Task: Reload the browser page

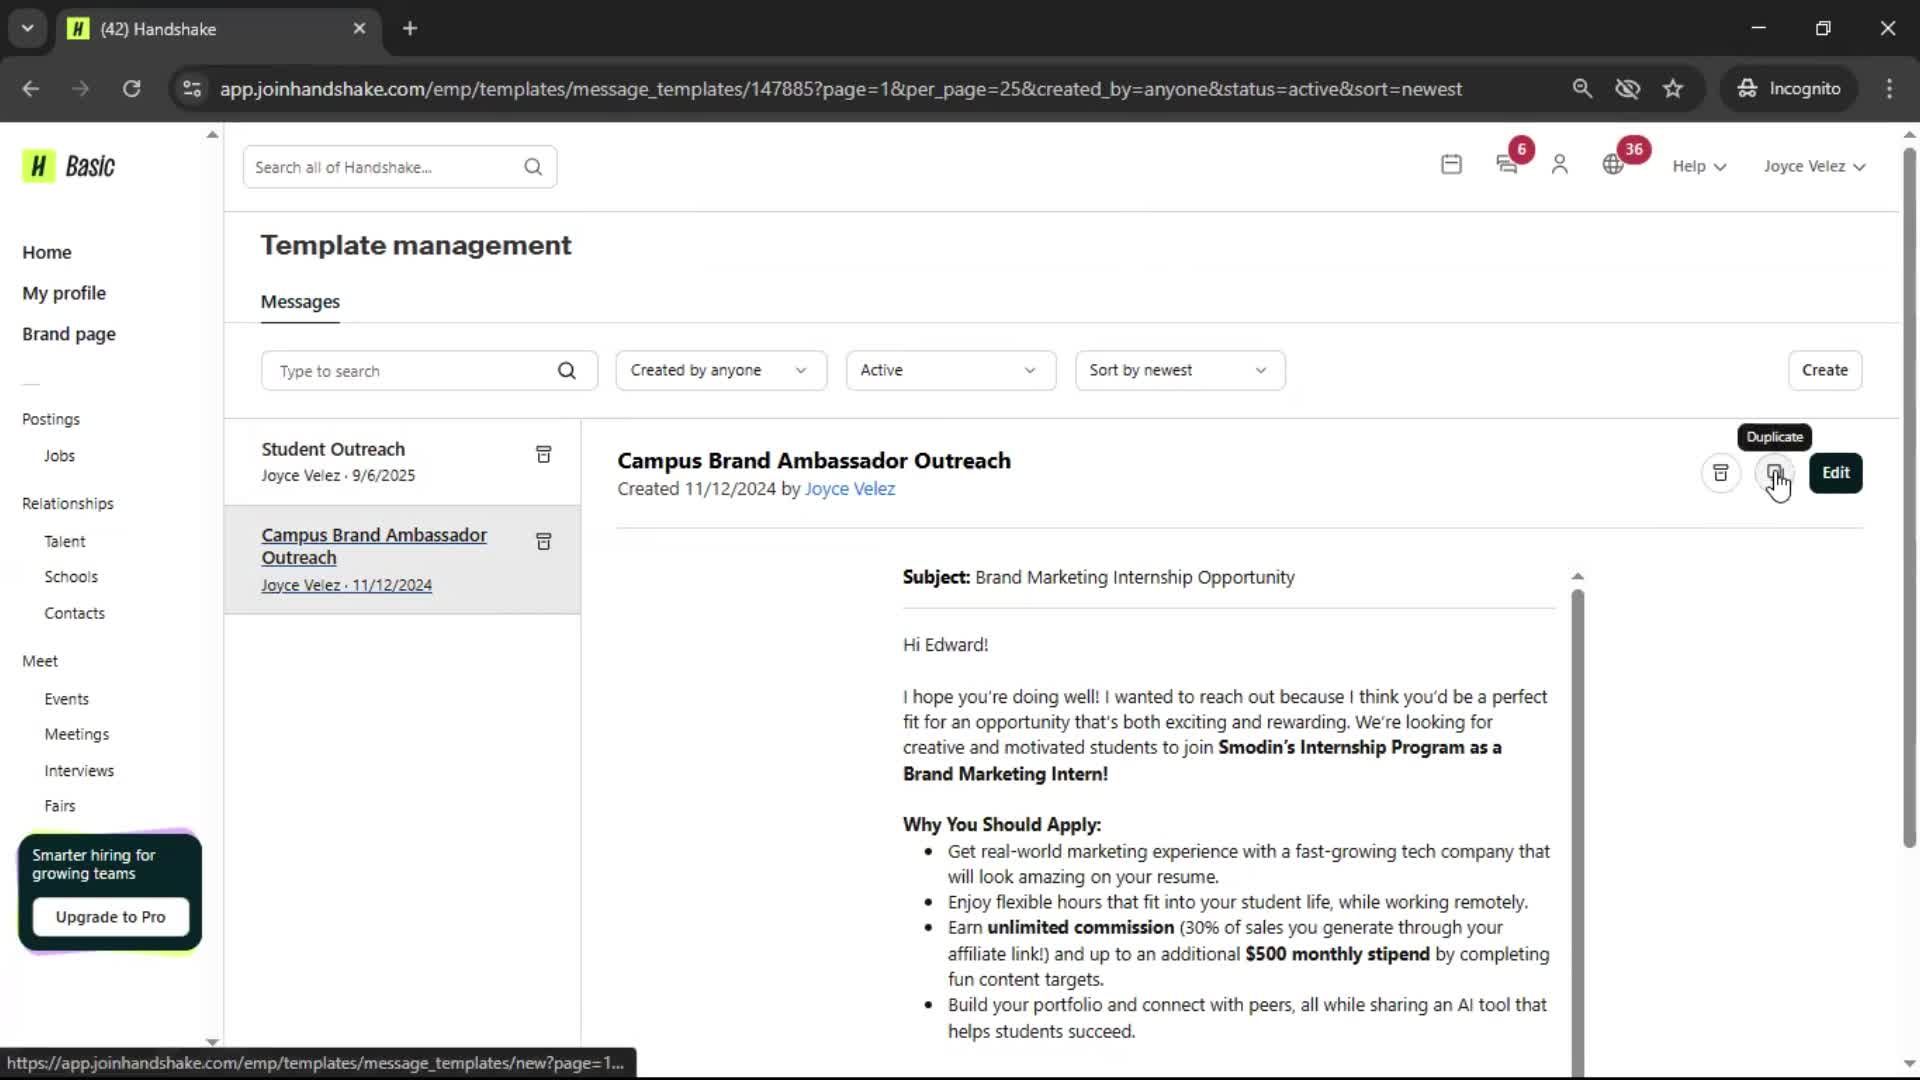Action: click(131, 88)
